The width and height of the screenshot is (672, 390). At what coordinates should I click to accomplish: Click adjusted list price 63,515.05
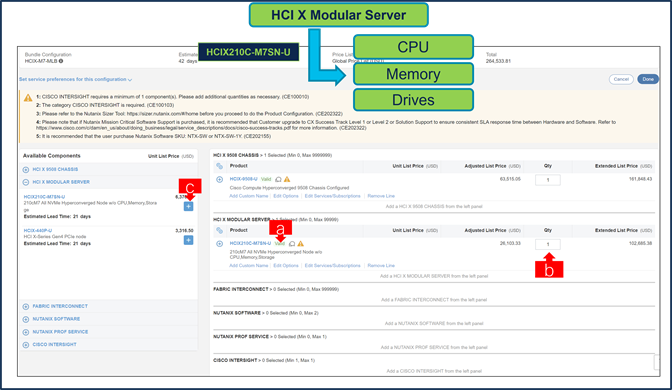coord(510,179)
